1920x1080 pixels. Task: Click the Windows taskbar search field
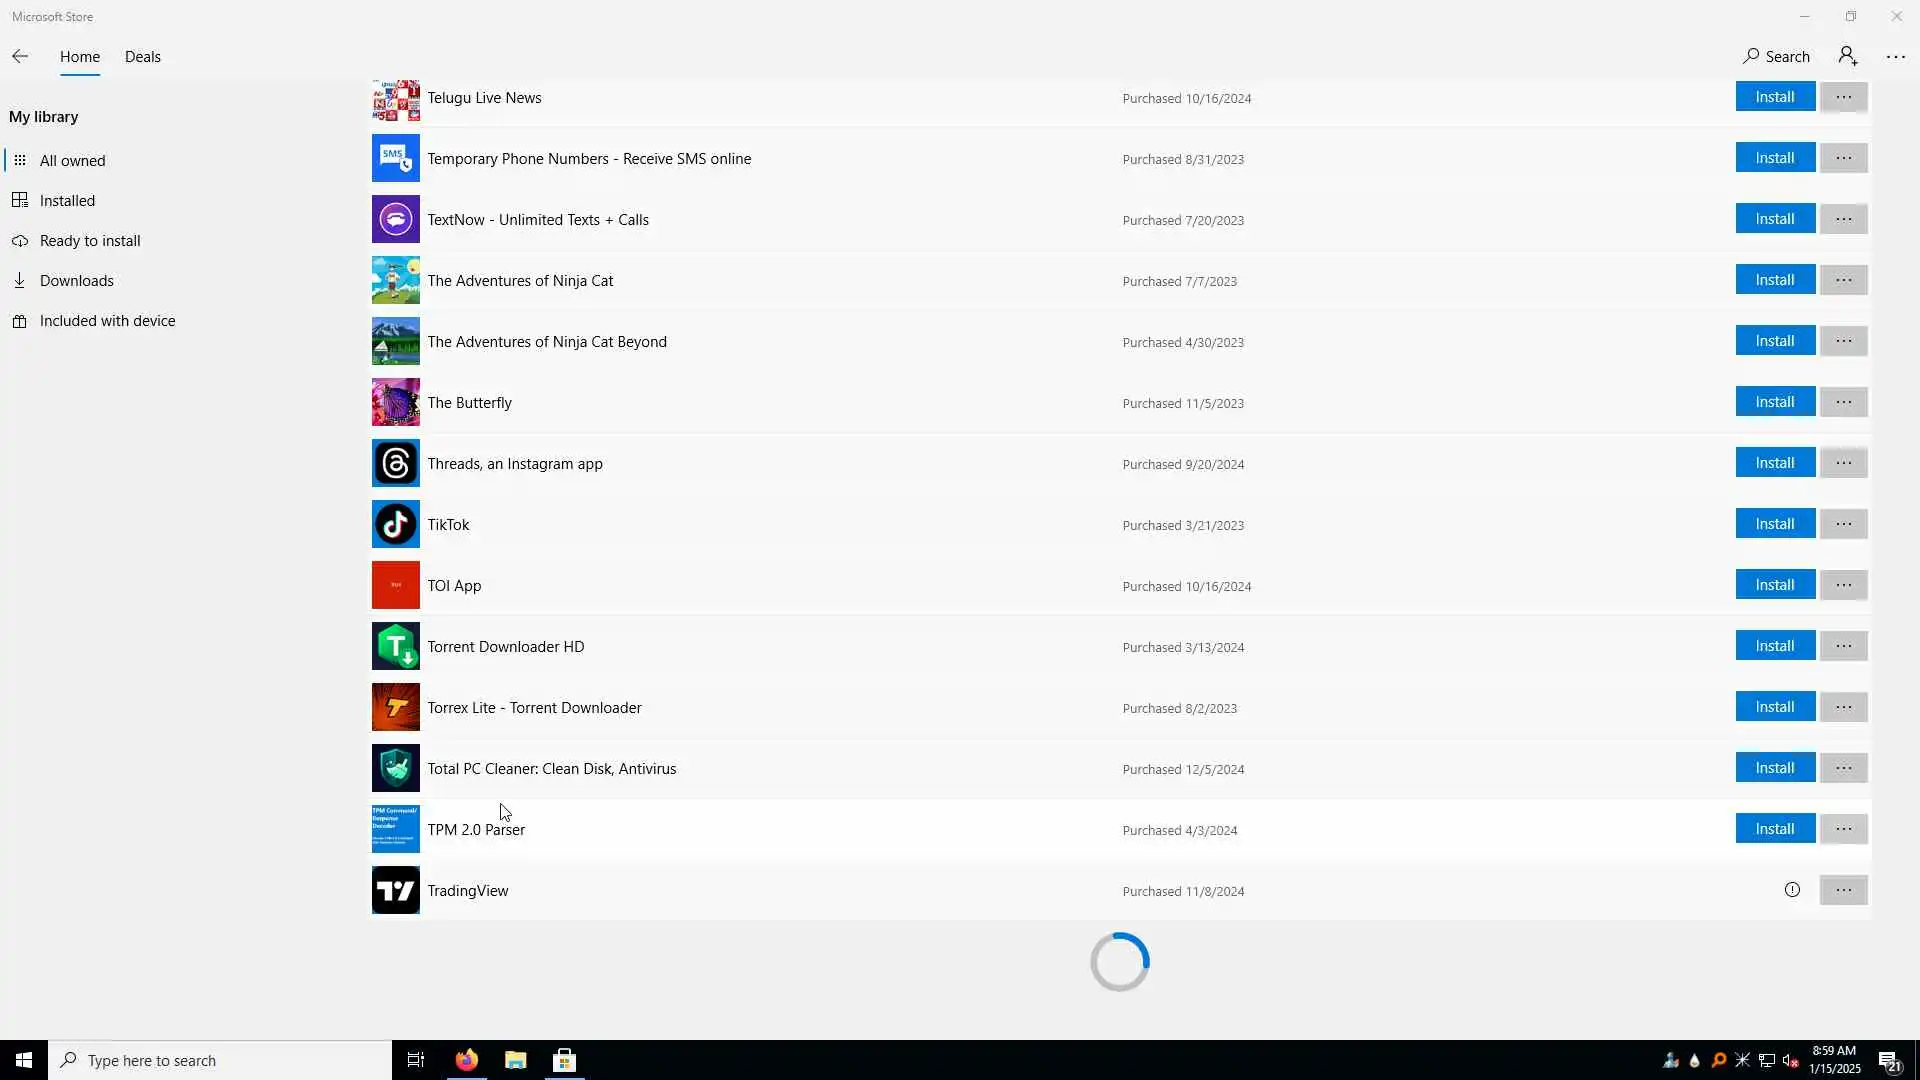[x=220, y=1060]
